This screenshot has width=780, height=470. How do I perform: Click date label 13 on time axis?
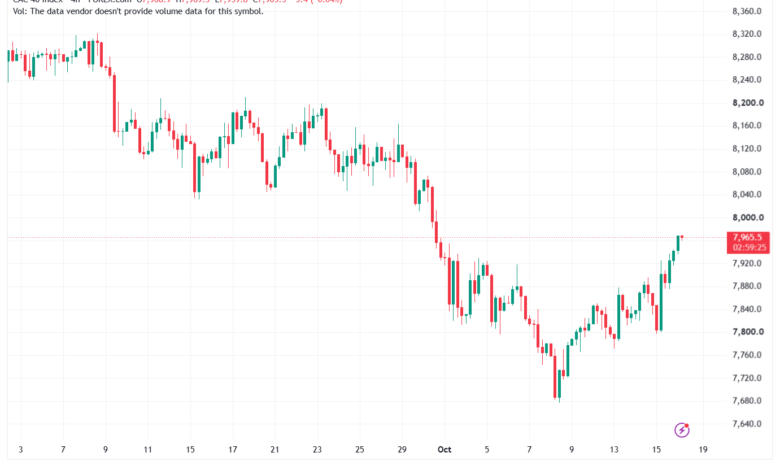[614, 450]
